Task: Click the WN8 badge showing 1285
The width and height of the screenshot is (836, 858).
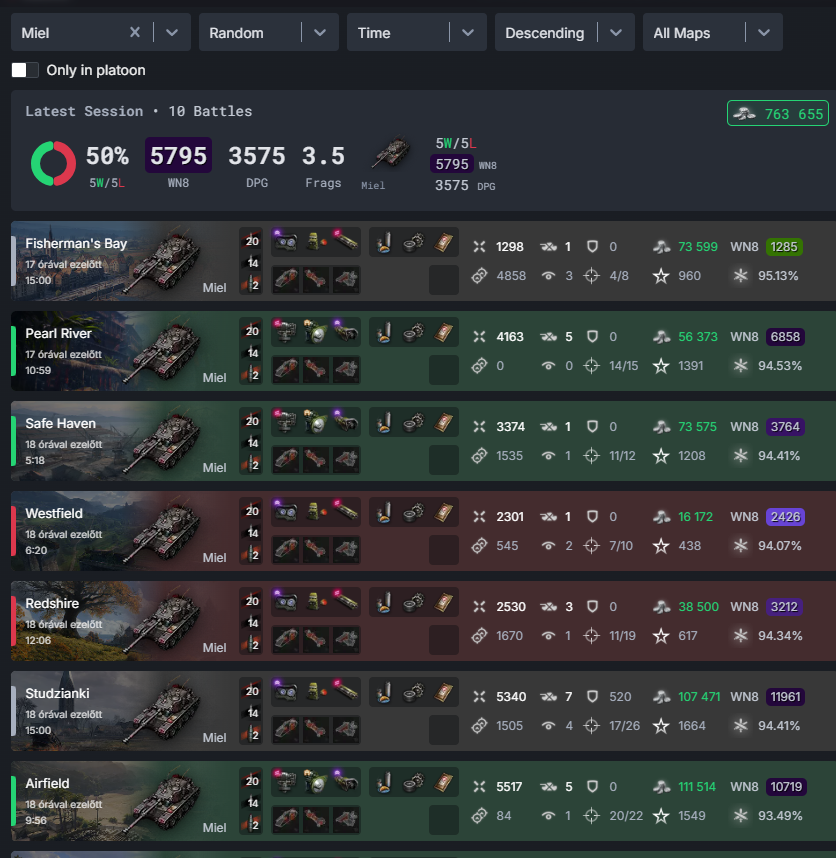Action: click(x=784, y=247)
